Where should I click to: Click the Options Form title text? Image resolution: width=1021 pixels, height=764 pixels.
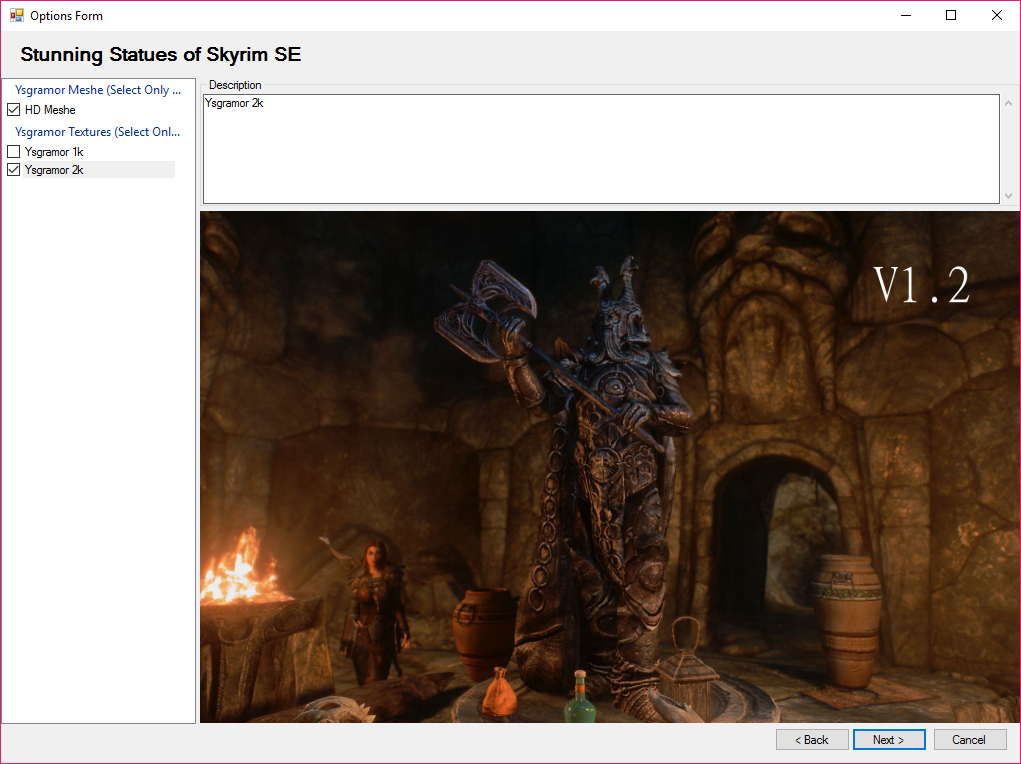66,16
